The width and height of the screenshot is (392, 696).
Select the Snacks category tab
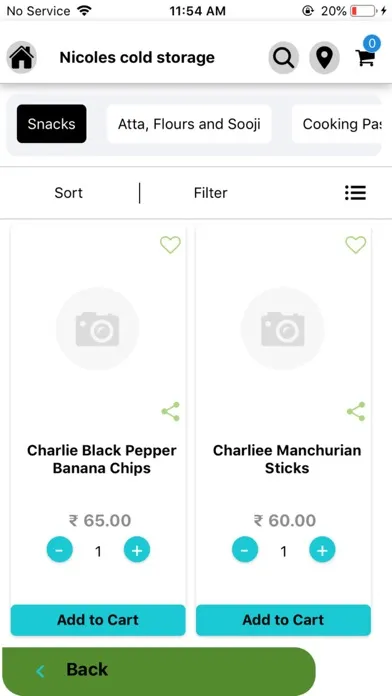(x=51, y=124)
